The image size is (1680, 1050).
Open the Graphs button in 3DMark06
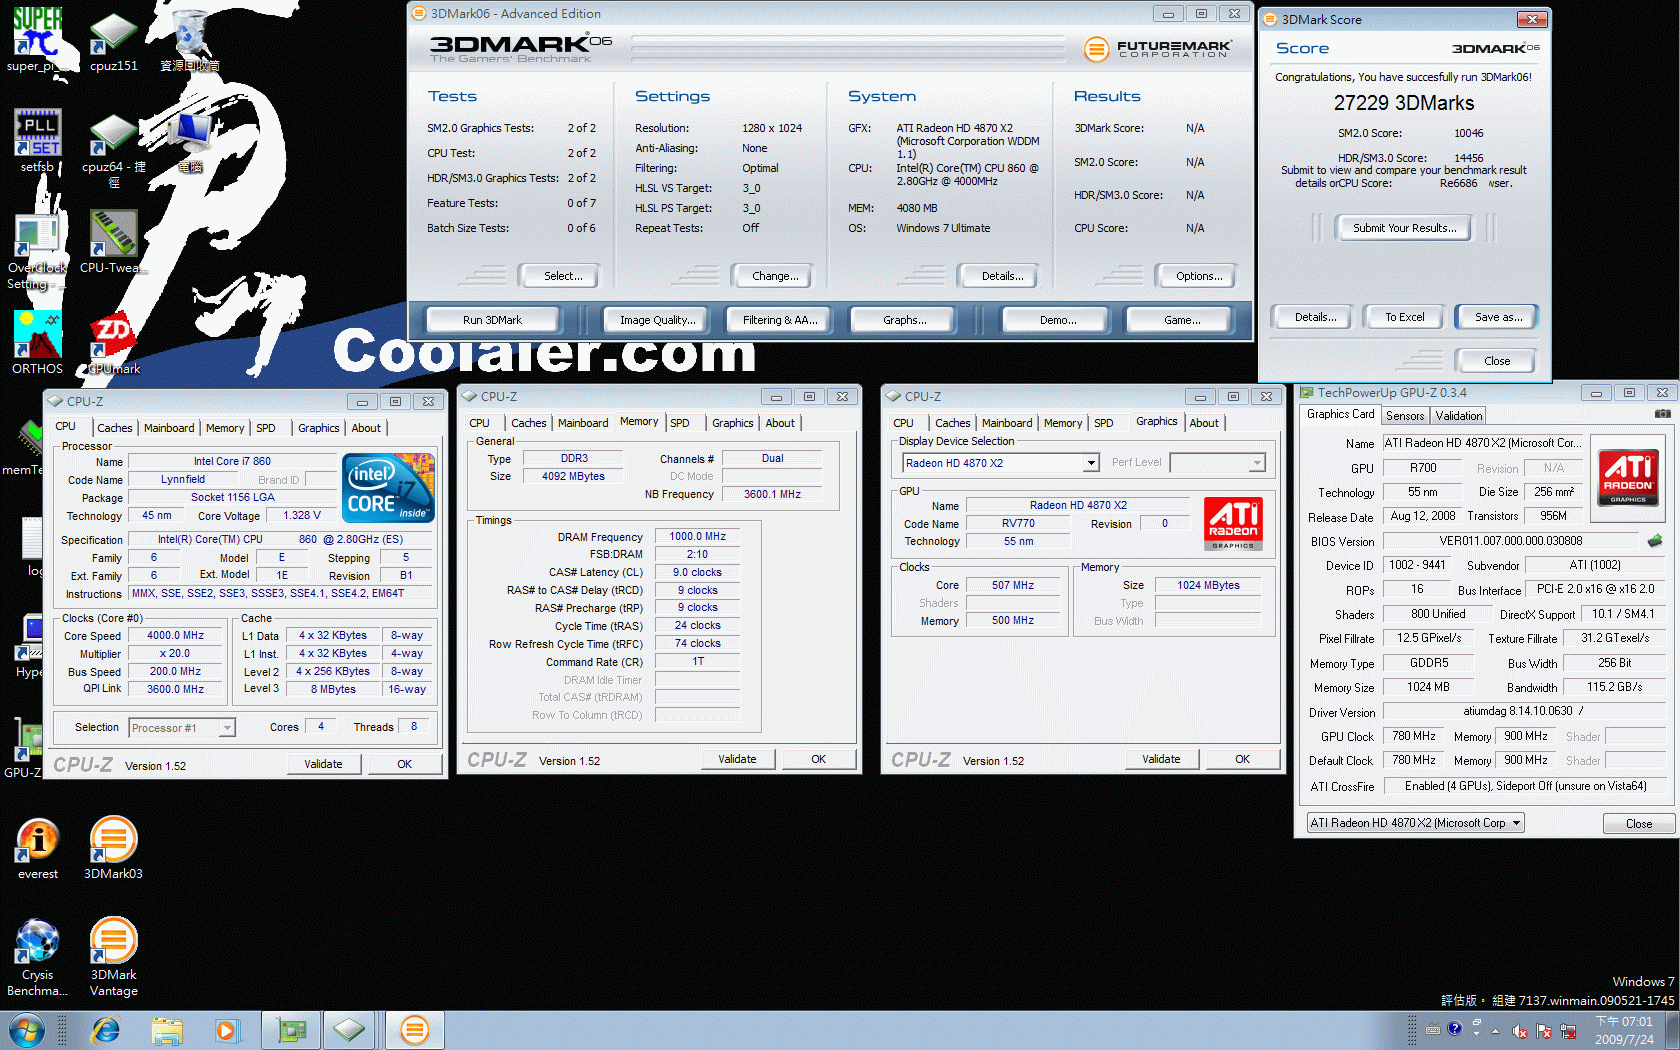(904, 320)
